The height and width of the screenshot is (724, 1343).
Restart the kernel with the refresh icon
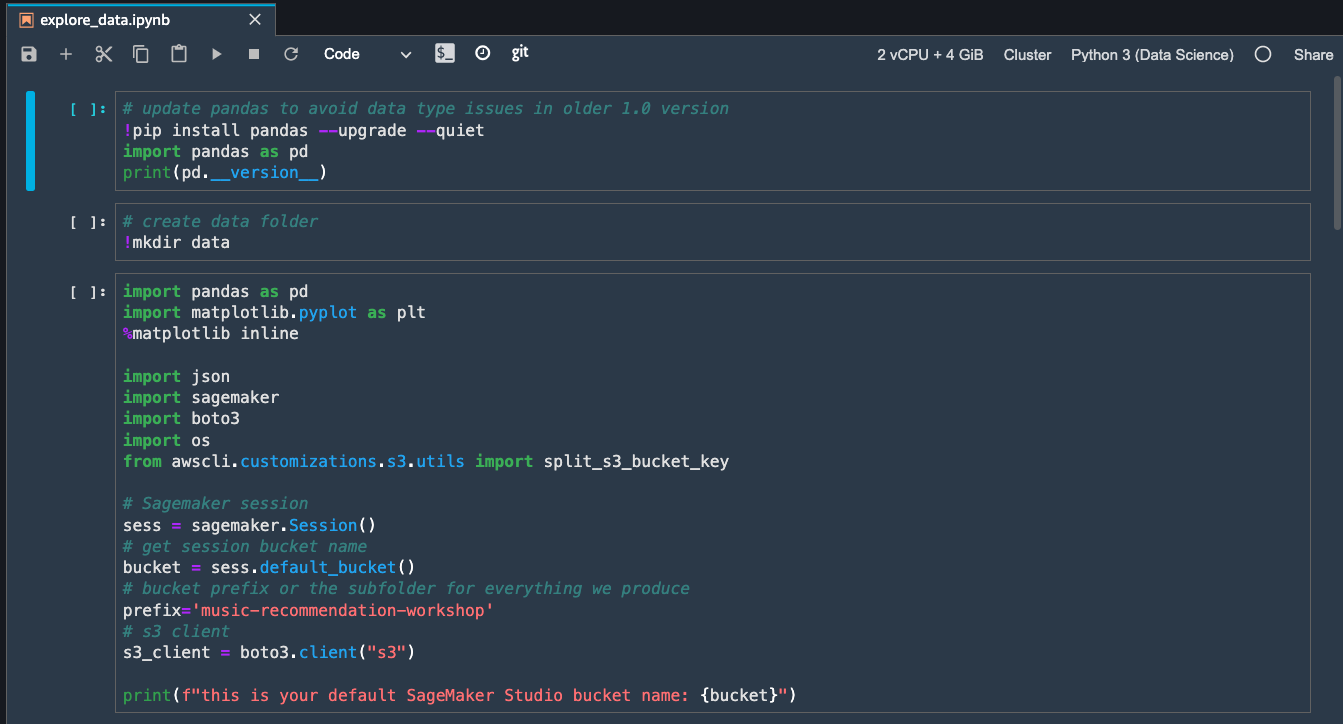291,55
